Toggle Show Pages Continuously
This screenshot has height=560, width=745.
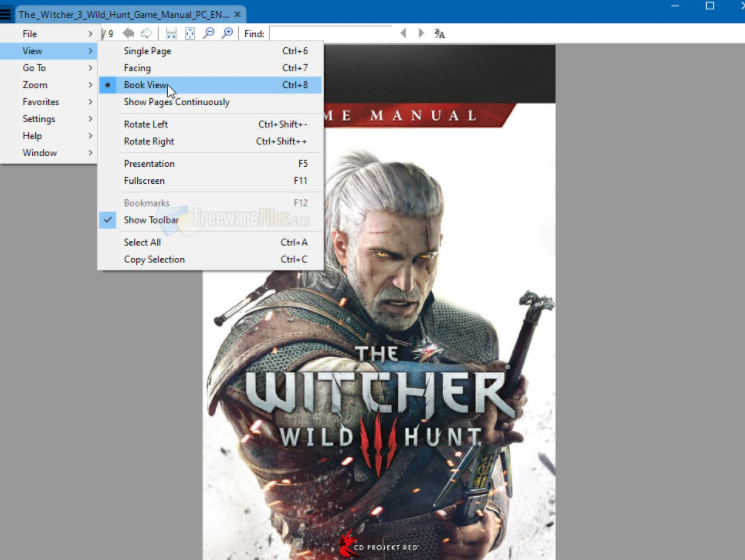[x=210, y=102]
